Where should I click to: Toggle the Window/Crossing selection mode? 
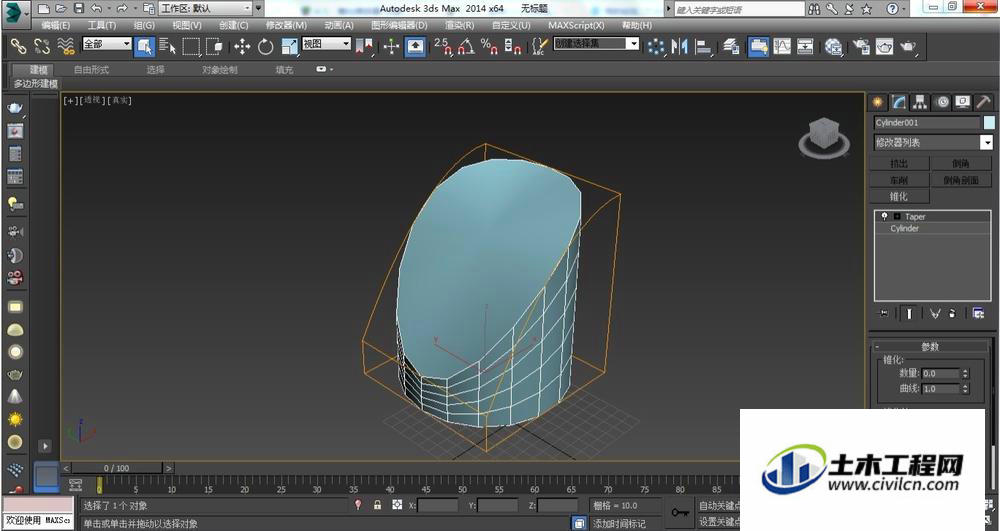214,47
